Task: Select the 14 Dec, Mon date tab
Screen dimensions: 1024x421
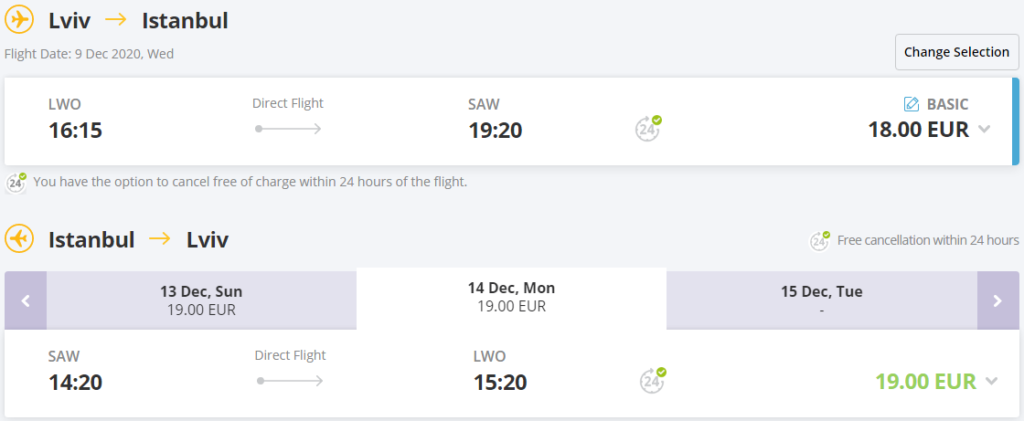Action: [x=511, y=298]
